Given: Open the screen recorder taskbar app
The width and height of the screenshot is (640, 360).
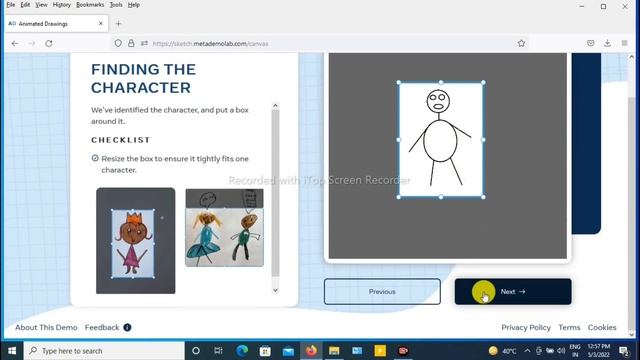Looking at the screenshot, I should tap(403, 351).
